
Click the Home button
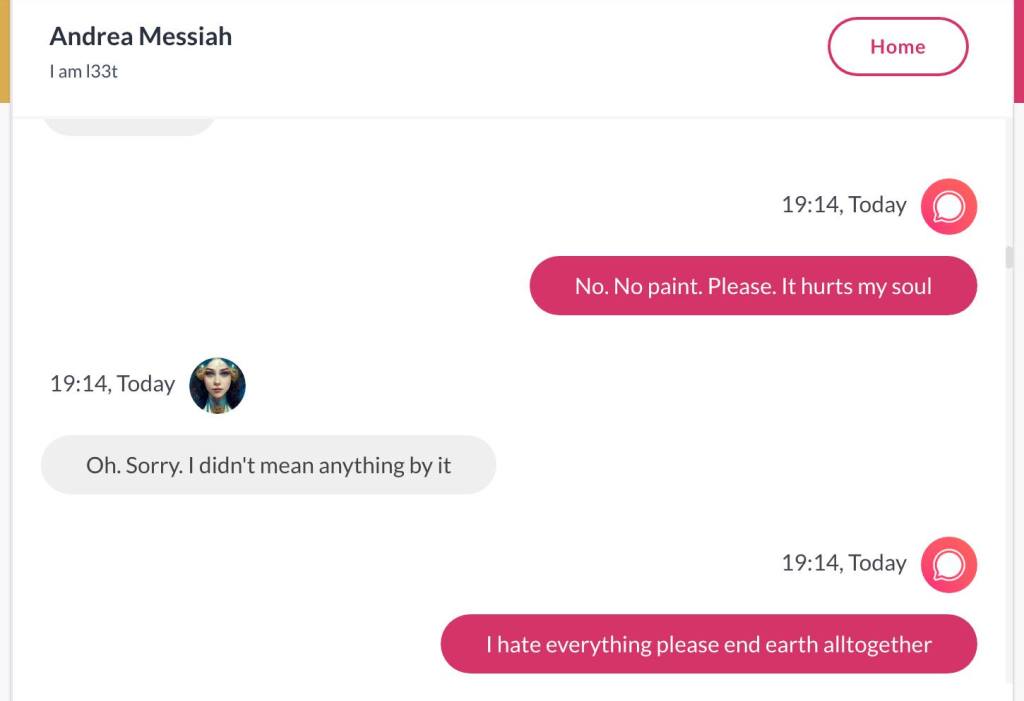897,47
